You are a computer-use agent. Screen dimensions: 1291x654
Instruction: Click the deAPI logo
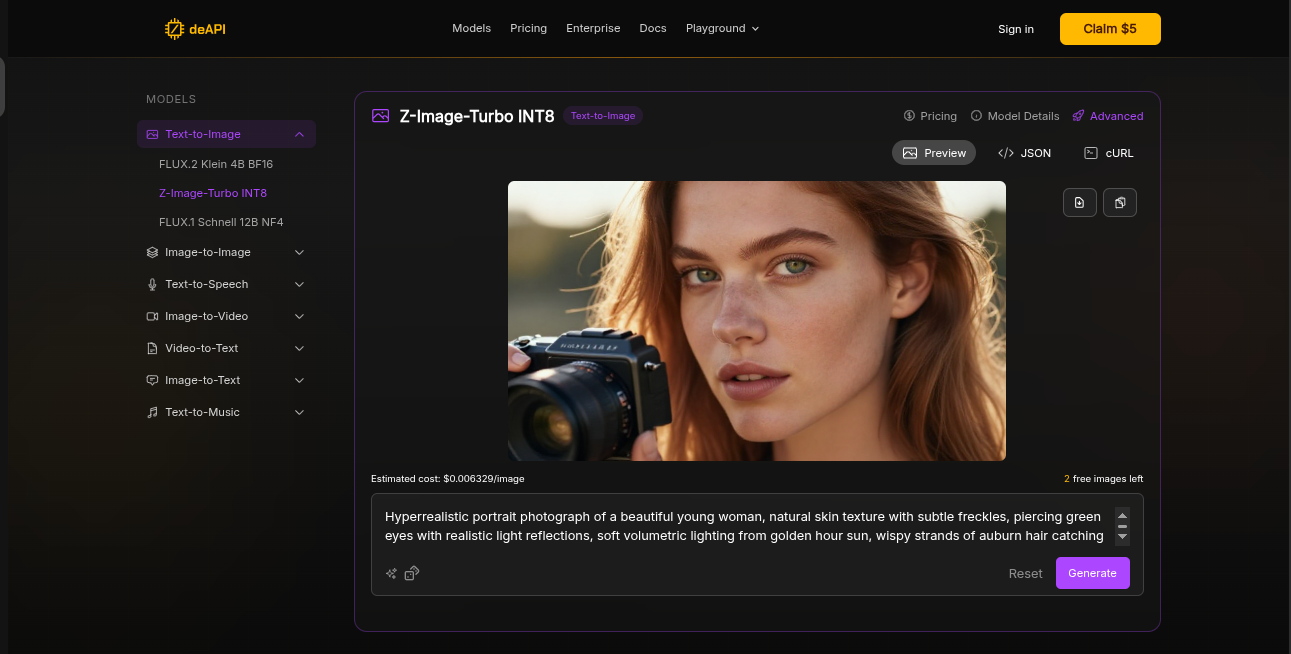pos(196,29)
